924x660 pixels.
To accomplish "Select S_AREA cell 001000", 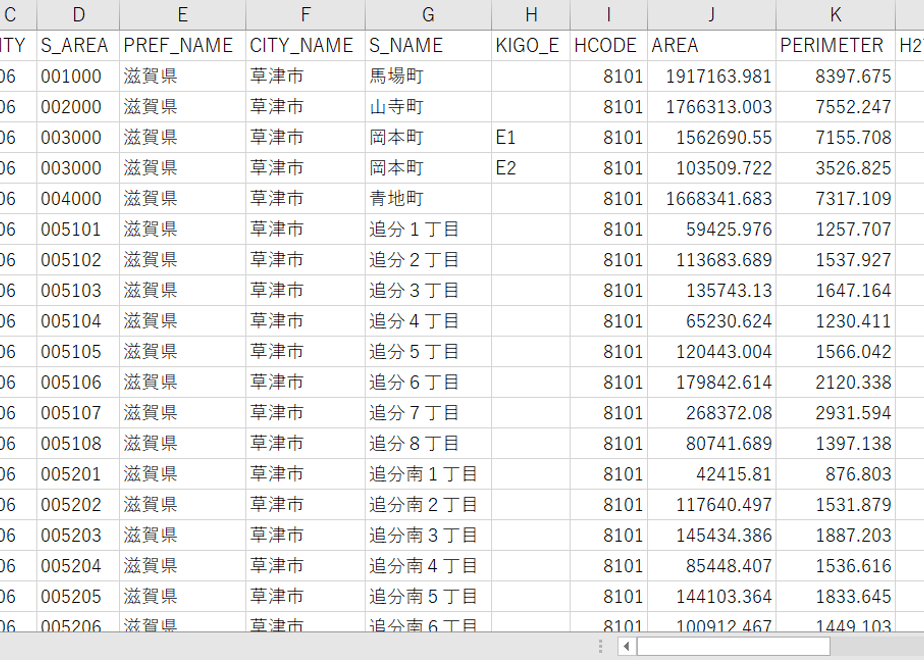I will pos(78,76).
